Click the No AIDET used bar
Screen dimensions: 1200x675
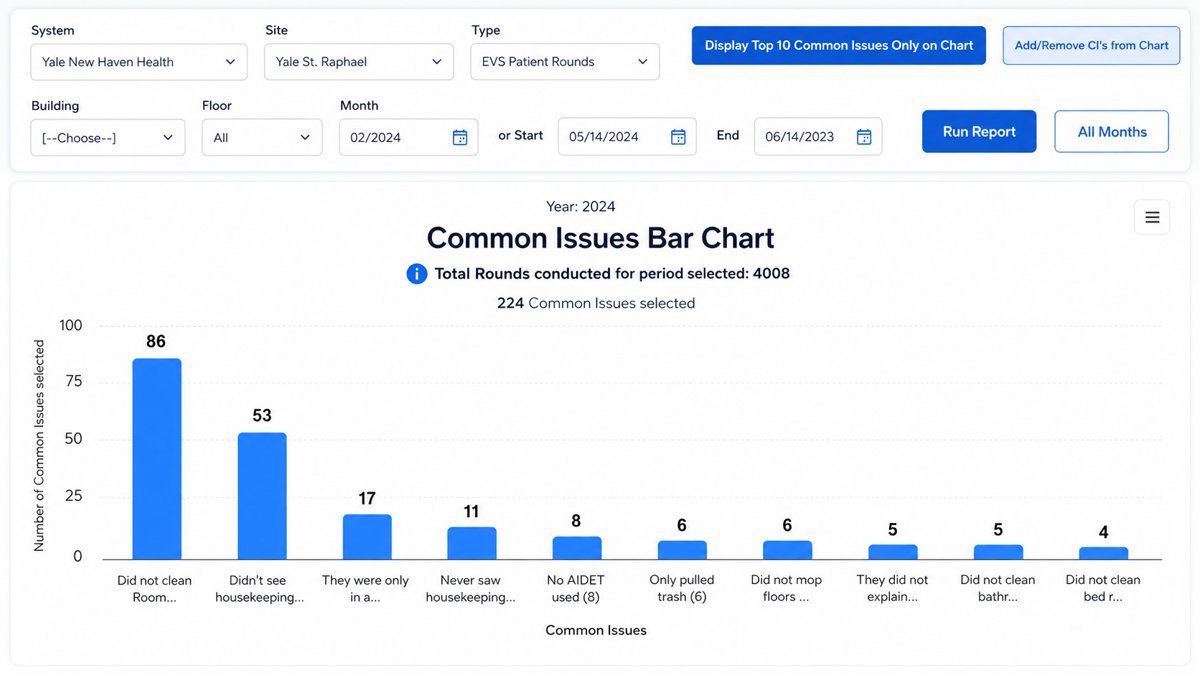[577, 548]
